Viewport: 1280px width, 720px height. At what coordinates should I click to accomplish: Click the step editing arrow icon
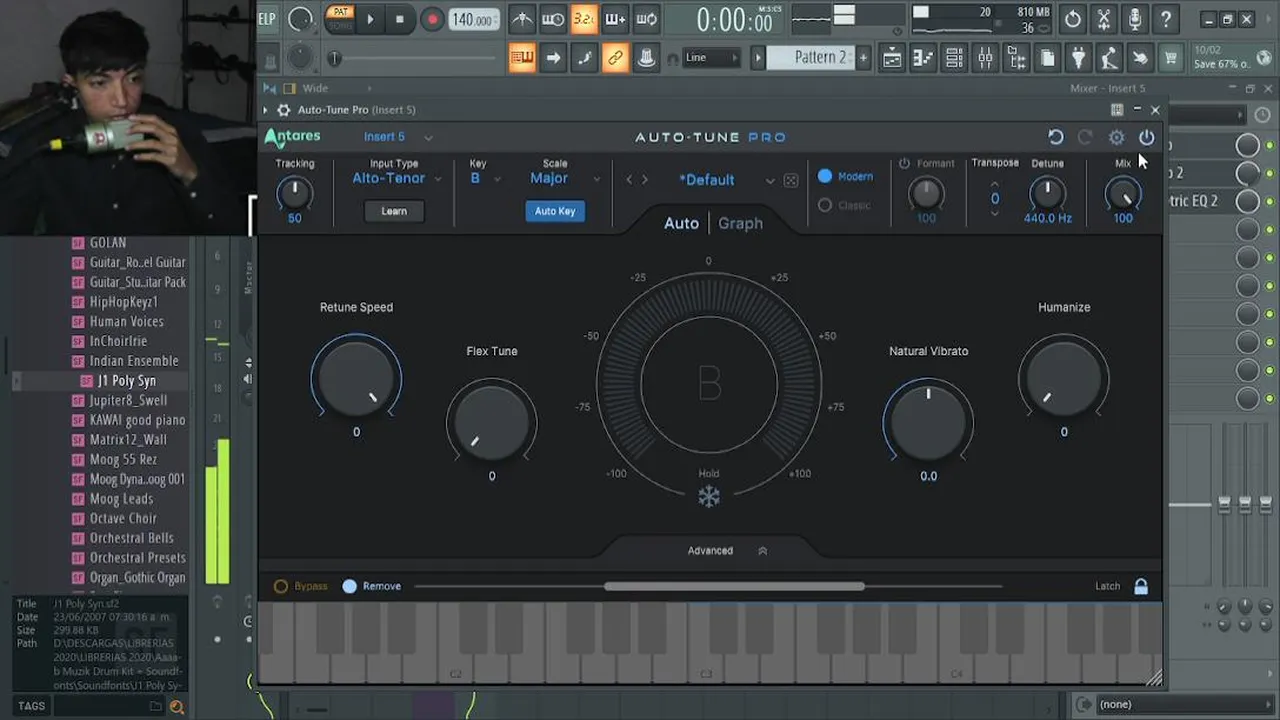(x=553, y=58)
